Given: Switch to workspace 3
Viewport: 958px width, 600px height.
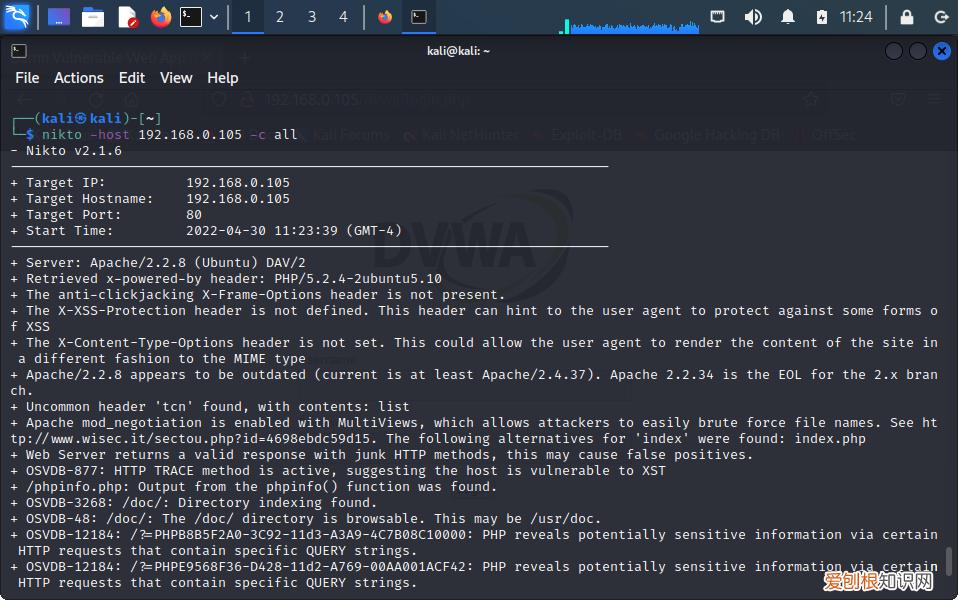Looking at the screenshot, I should tap(312, 17).
